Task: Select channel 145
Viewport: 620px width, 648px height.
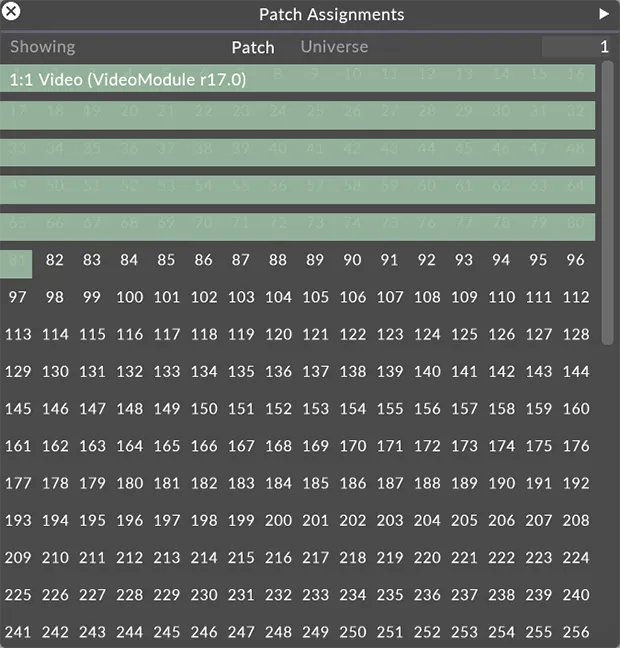Action: click(18, 409)
